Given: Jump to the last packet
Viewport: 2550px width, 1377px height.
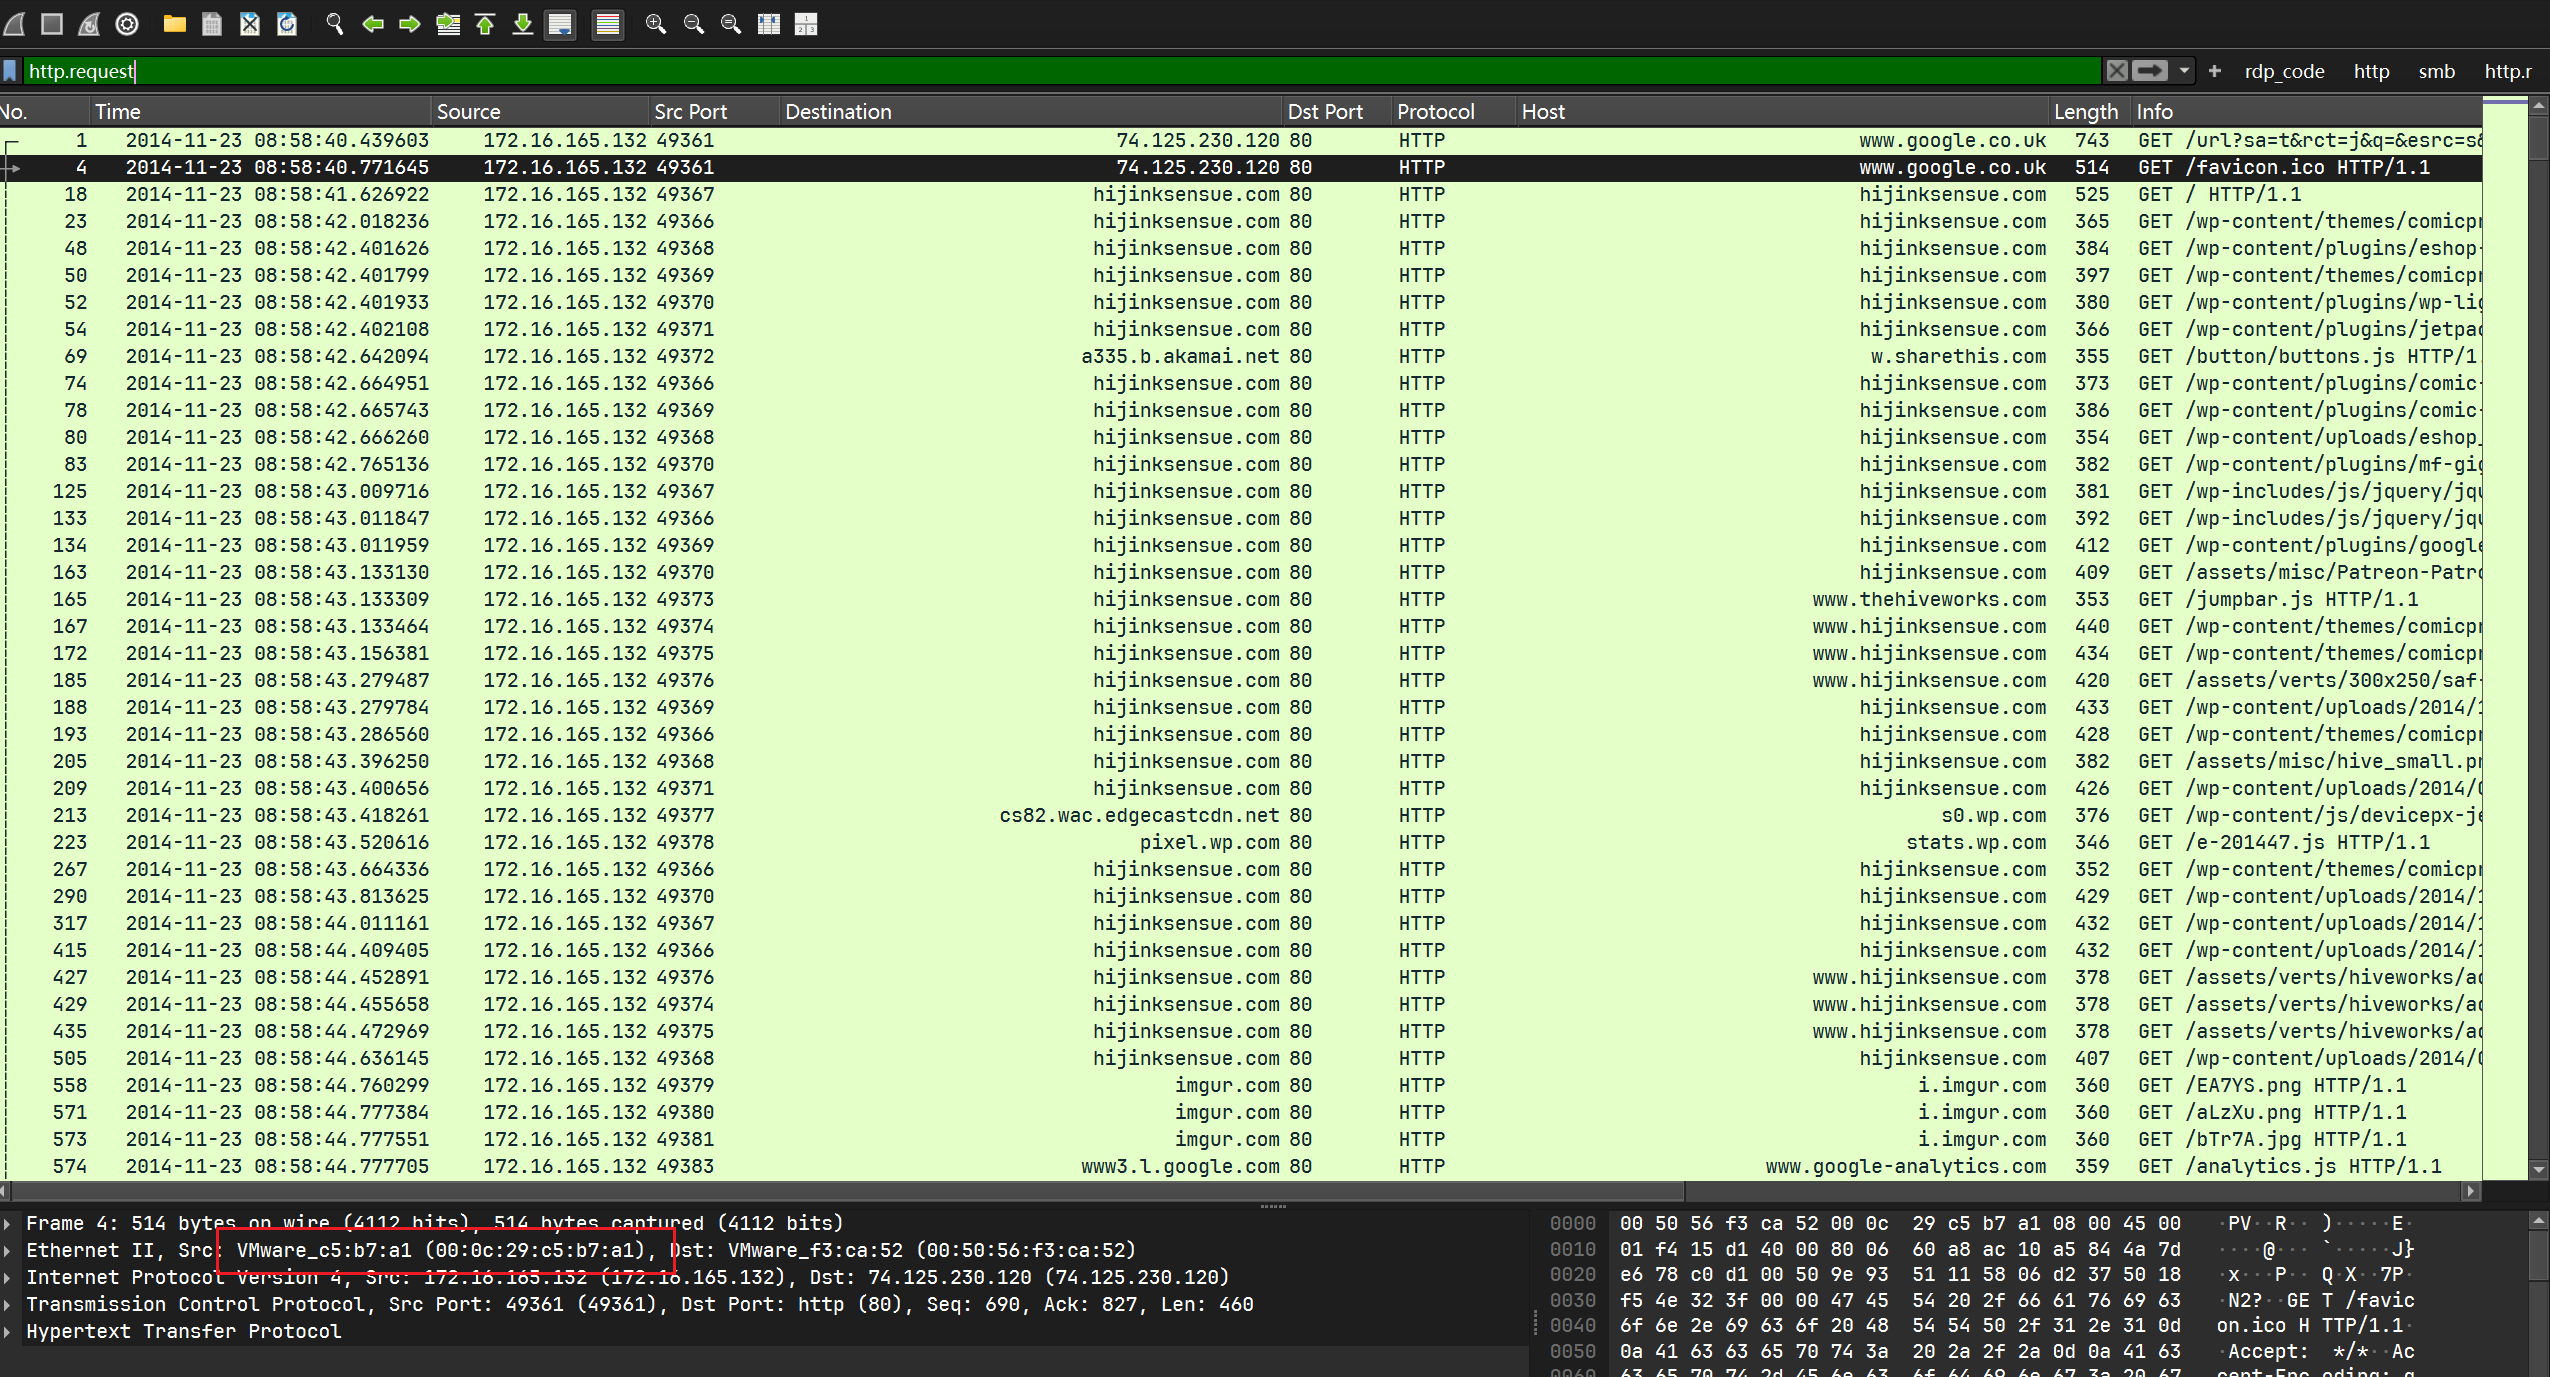Looking at the screenshot, I should click(523, 24).
